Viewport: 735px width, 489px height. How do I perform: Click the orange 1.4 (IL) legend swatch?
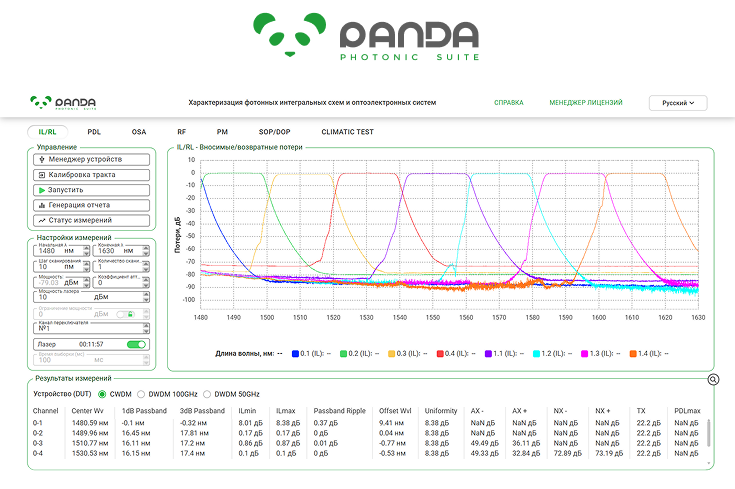(x=633, y=354)
